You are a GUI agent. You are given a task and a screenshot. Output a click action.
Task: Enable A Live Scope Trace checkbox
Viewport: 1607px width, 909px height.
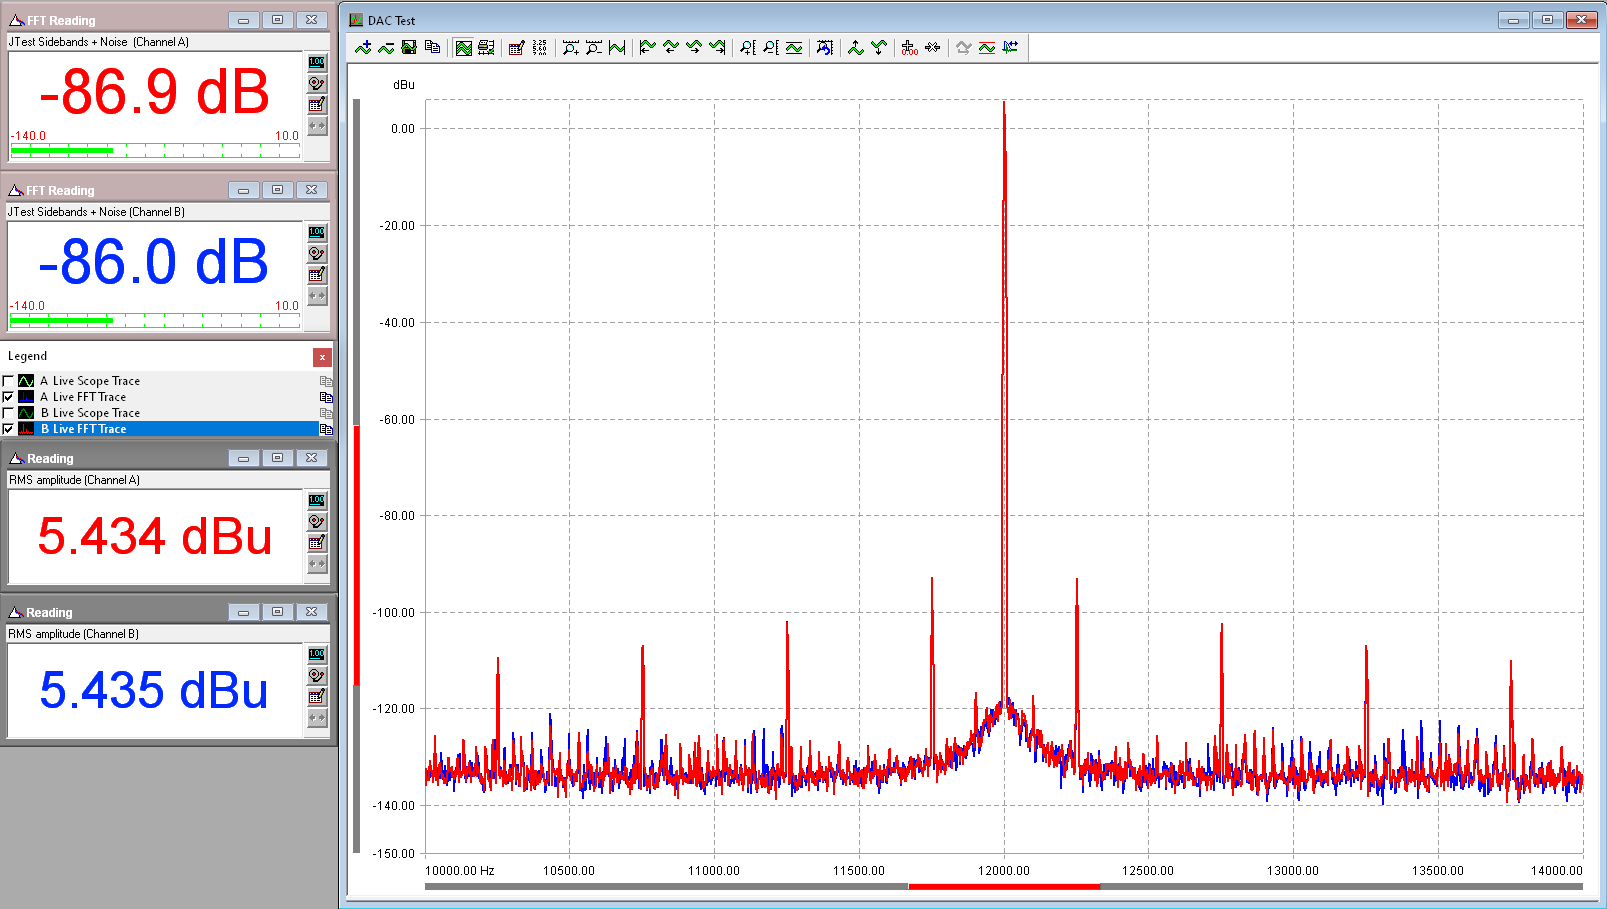[9, 381]
